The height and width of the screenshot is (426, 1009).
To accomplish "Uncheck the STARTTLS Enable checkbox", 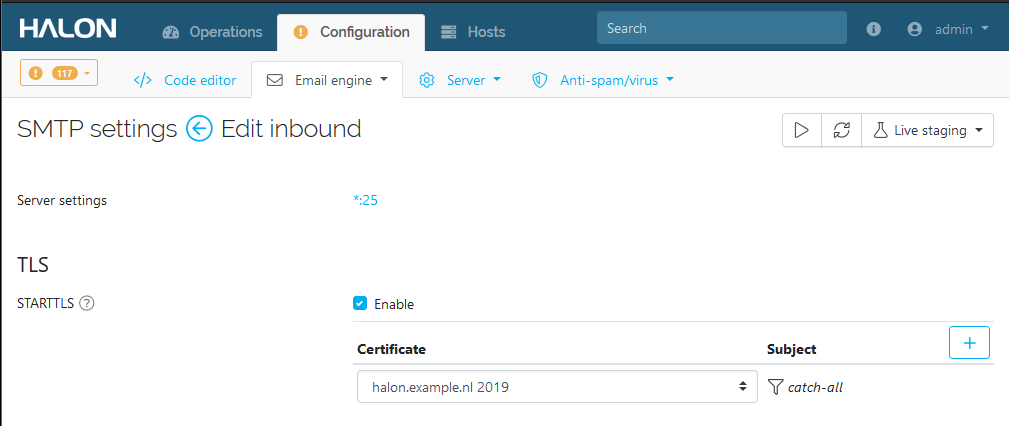I will coord(361,303).
